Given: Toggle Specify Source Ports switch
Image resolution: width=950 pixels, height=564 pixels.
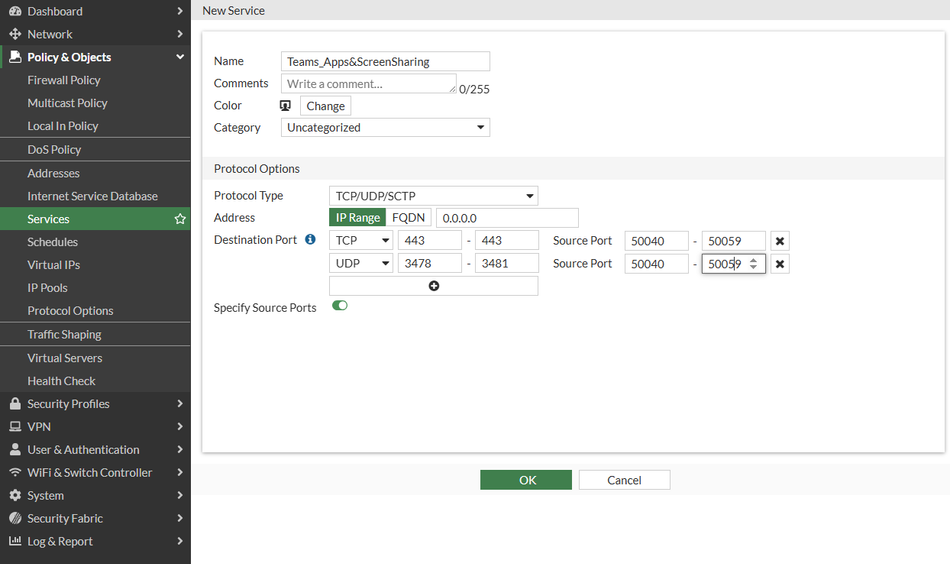Looking at the screenshot, I should [x=340, y=305].
